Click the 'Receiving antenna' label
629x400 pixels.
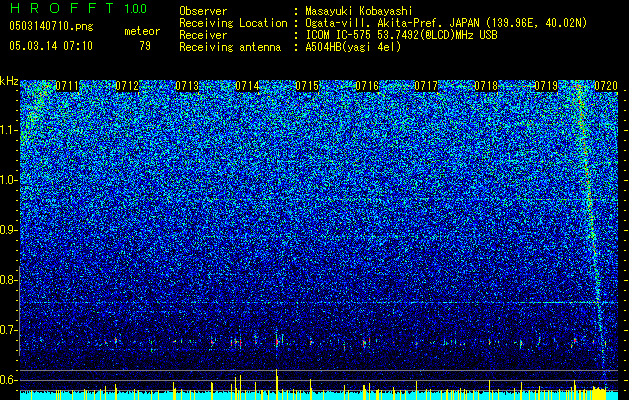coord(230,47)
